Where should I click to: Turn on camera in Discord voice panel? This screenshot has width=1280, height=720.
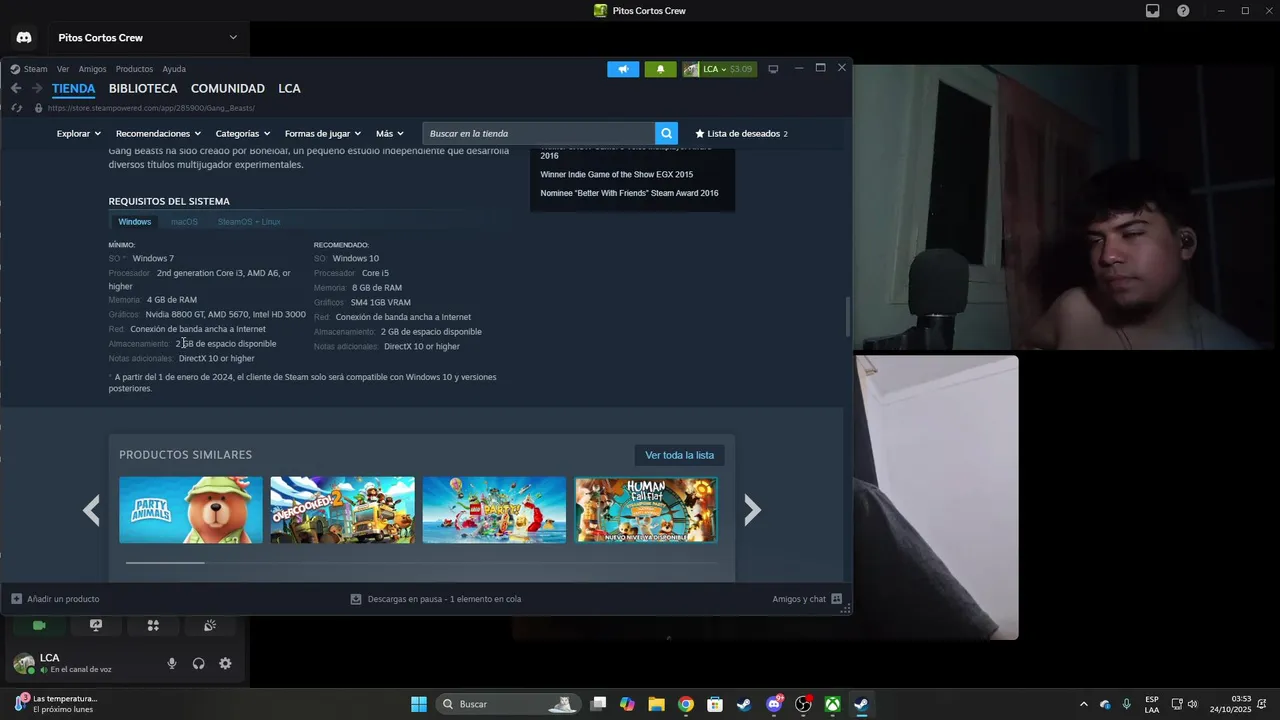point(39,625)
